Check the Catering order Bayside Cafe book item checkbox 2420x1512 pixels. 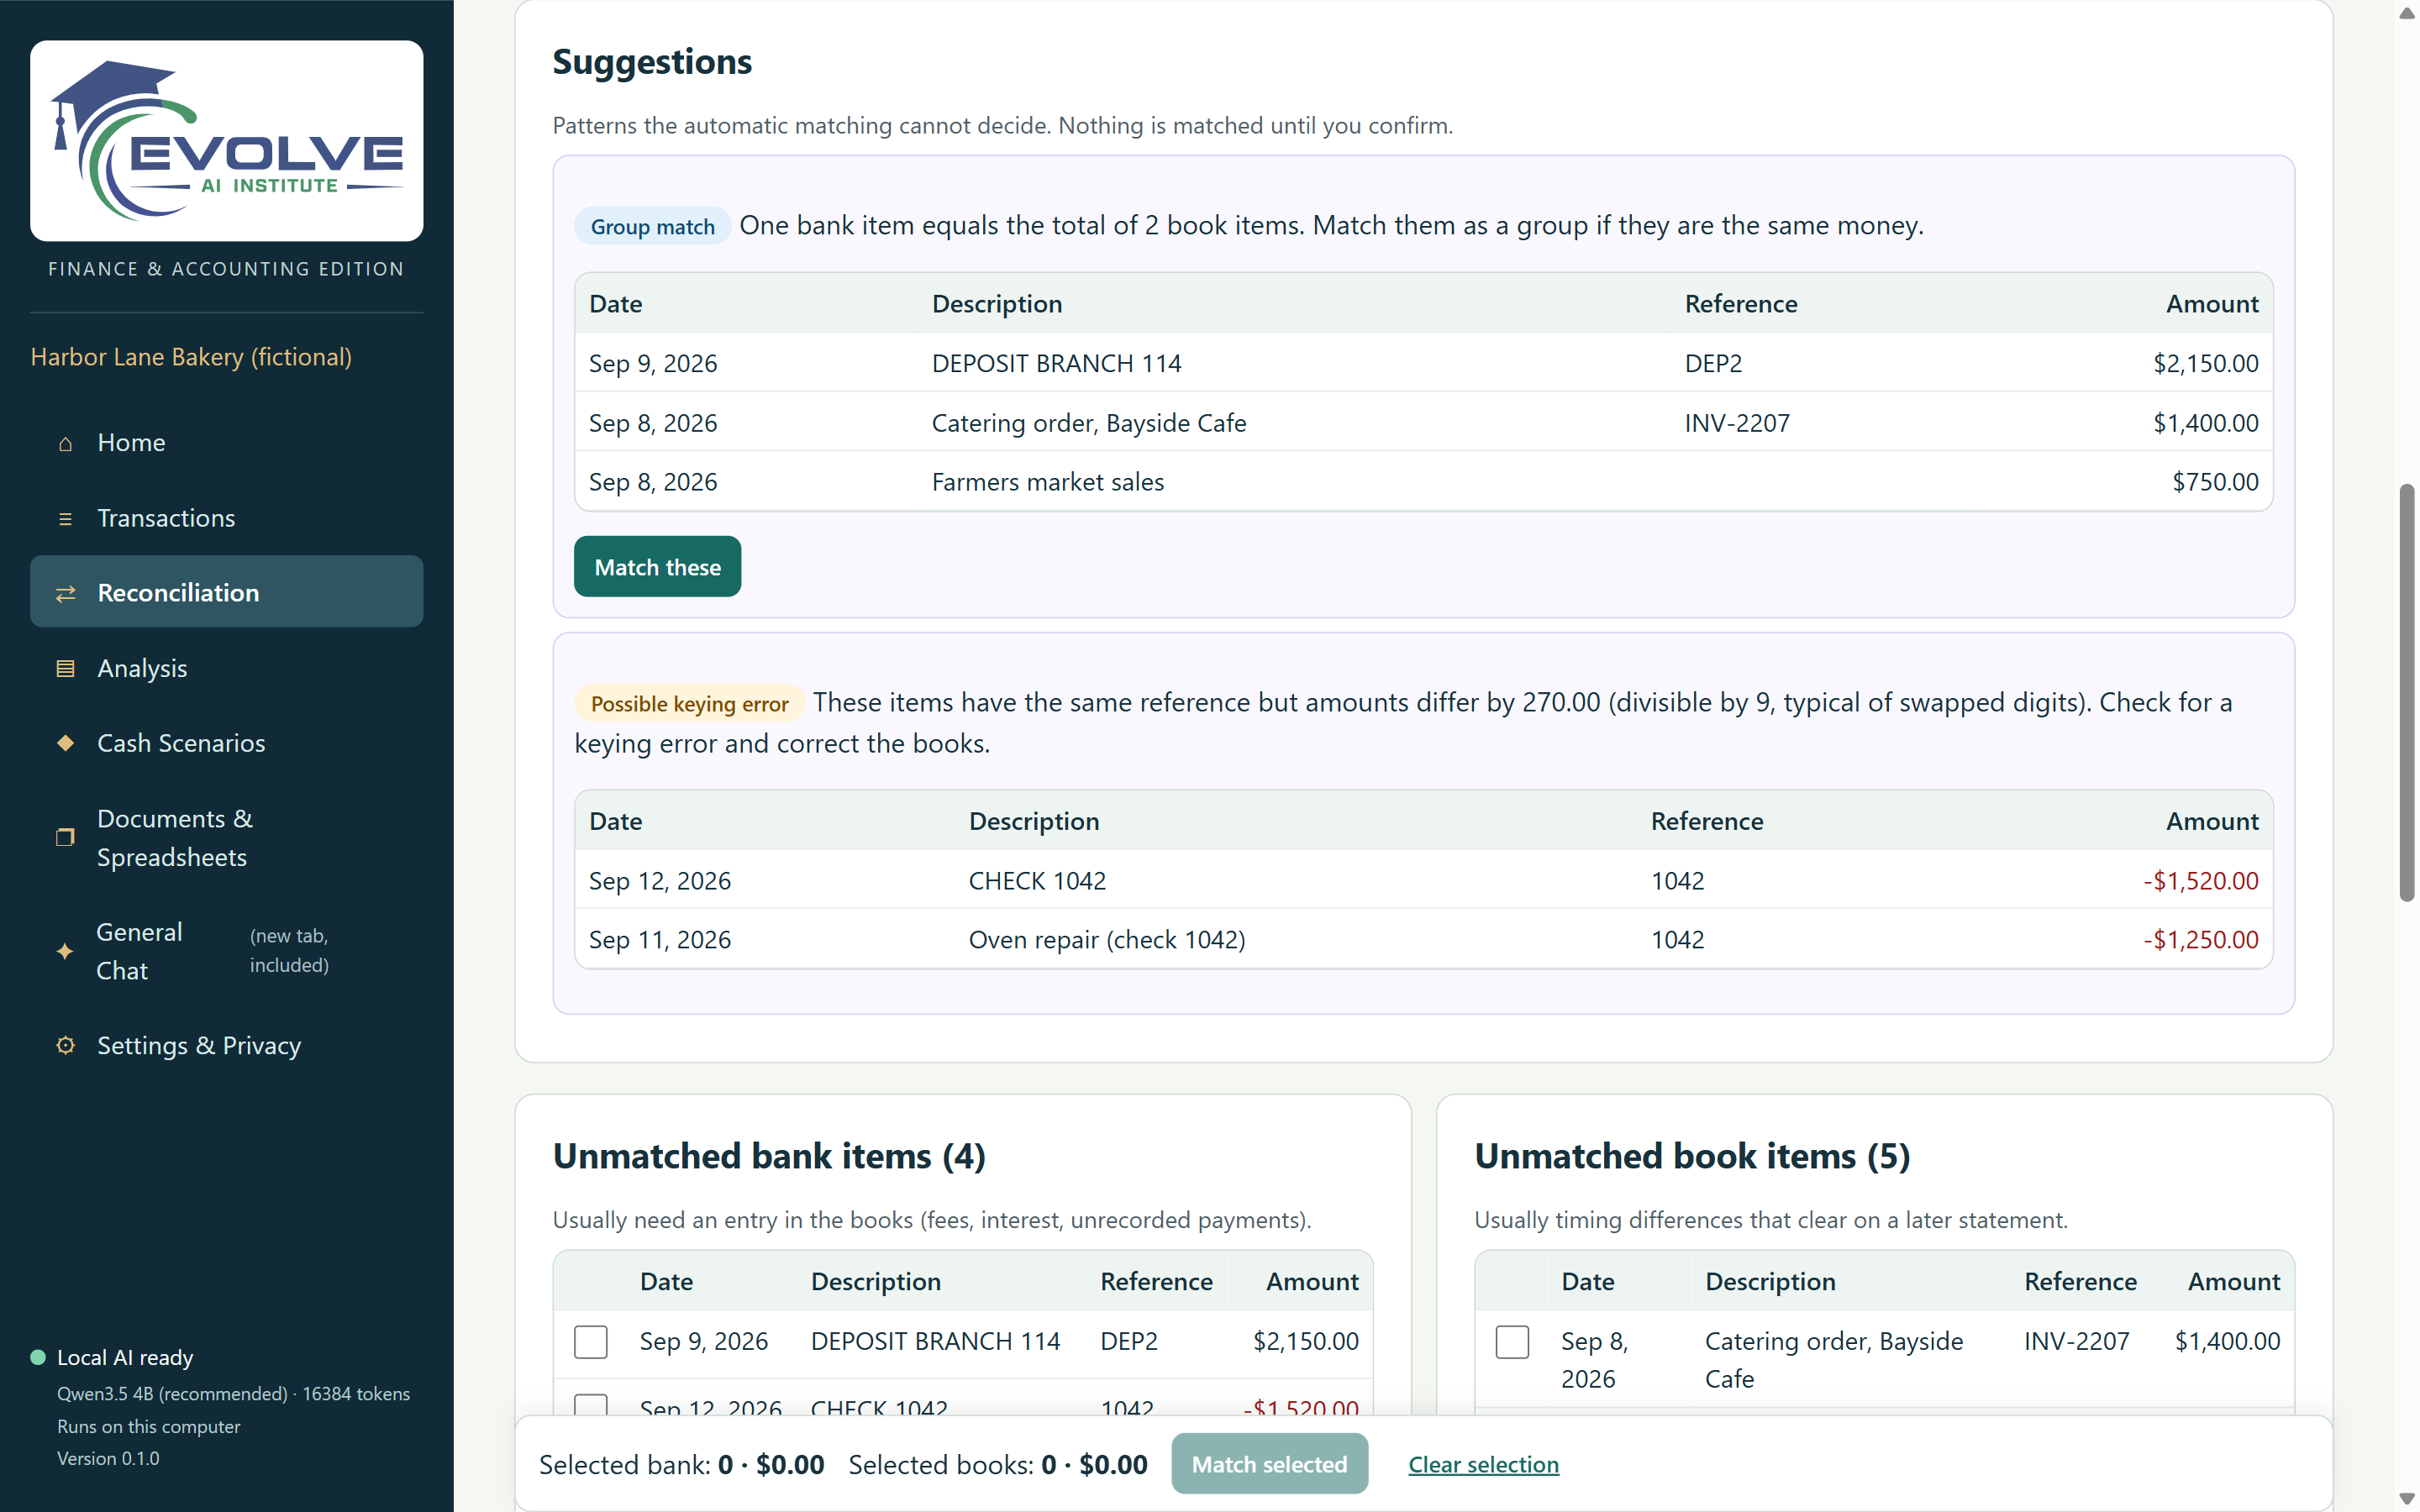[x=1512, y=1341]
